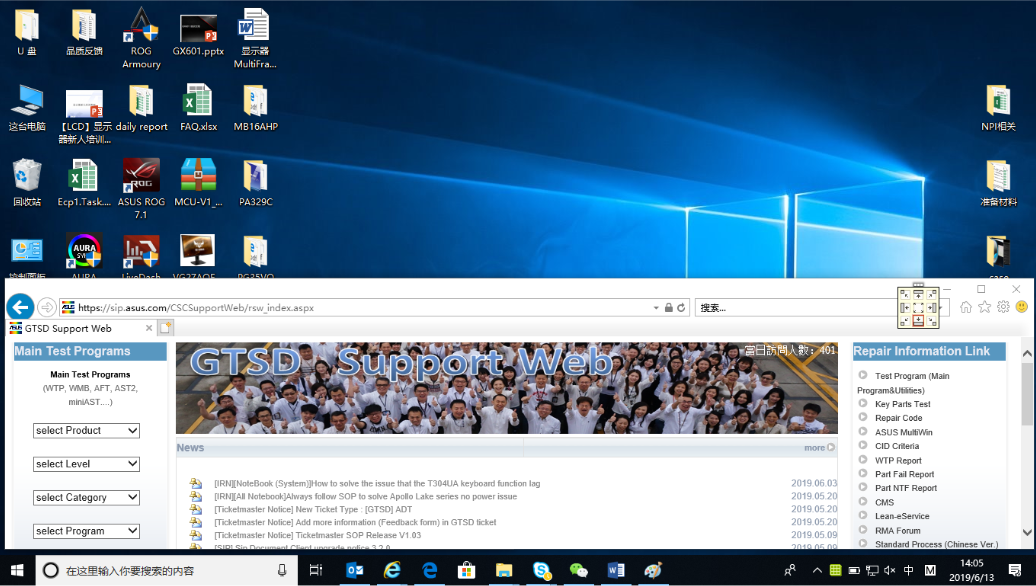
Task: Select the MB16AHP folder on desktop
Action: (255, 108)
